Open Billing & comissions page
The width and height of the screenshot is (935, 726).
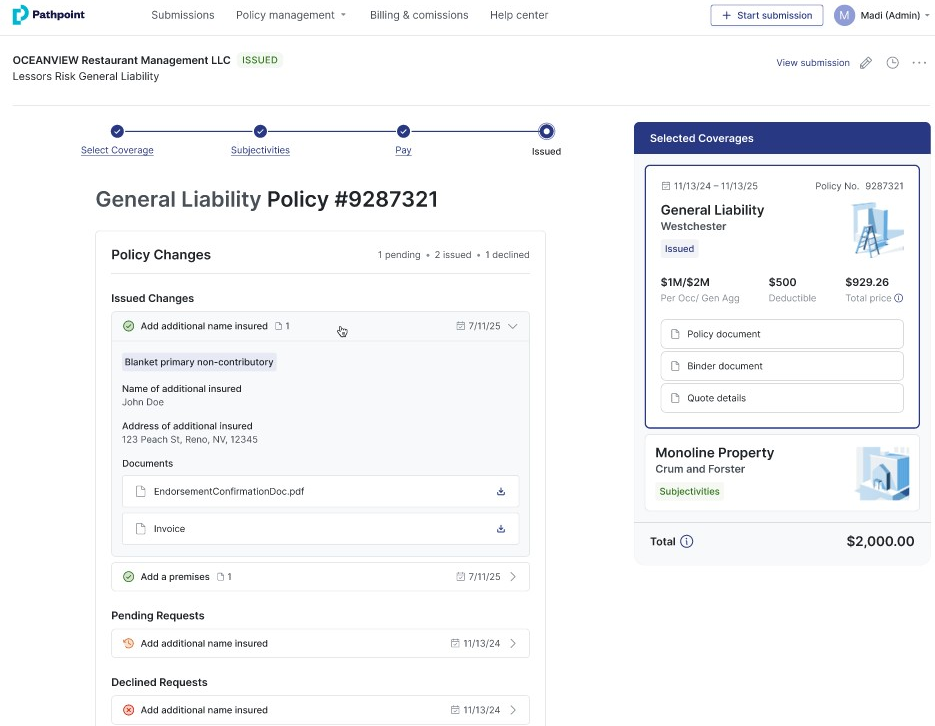418,15
